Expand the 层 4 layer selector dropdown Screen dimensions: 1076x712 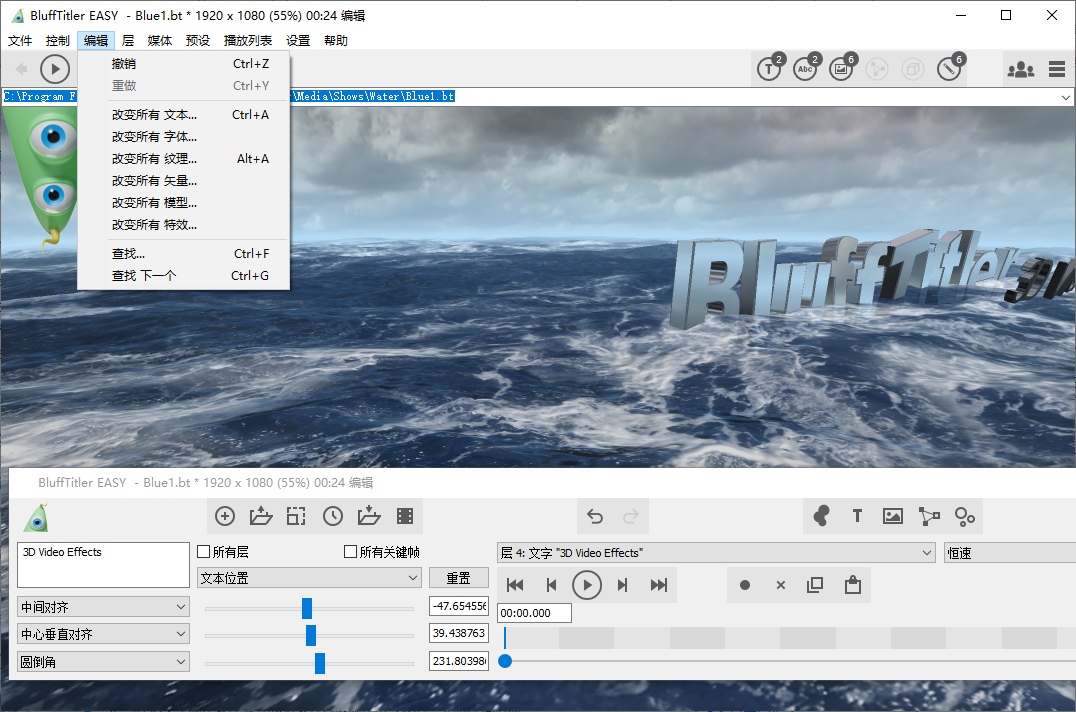(716, 553)
